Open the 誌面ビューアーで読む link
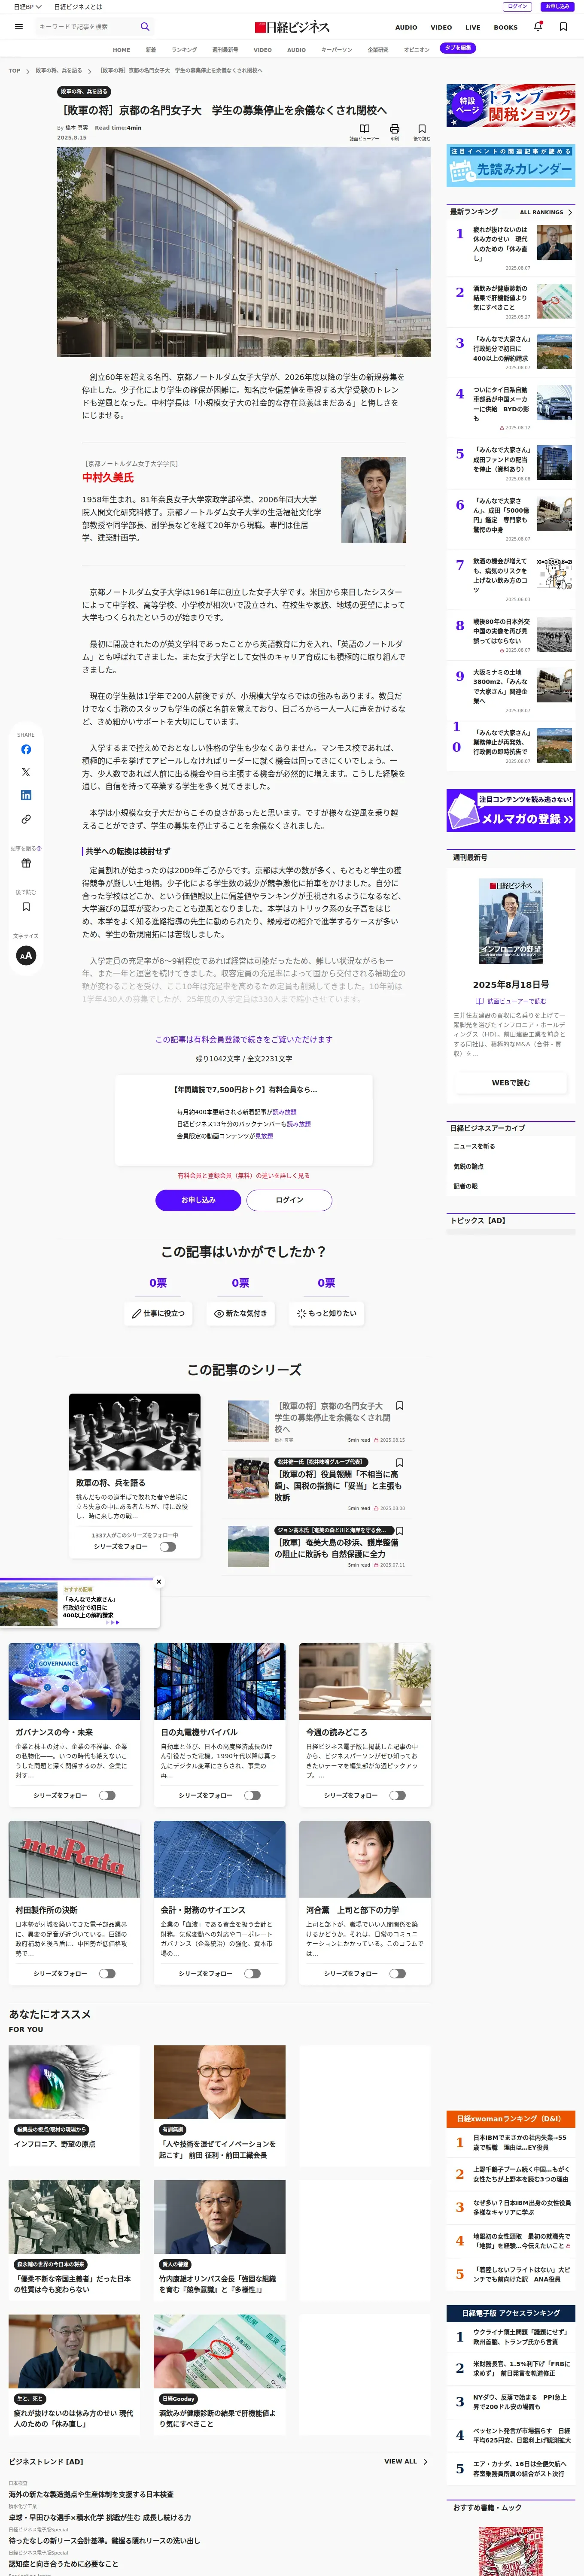Image resolution: width=584 pixels, height=2576 pixels. coord(510,1001)
